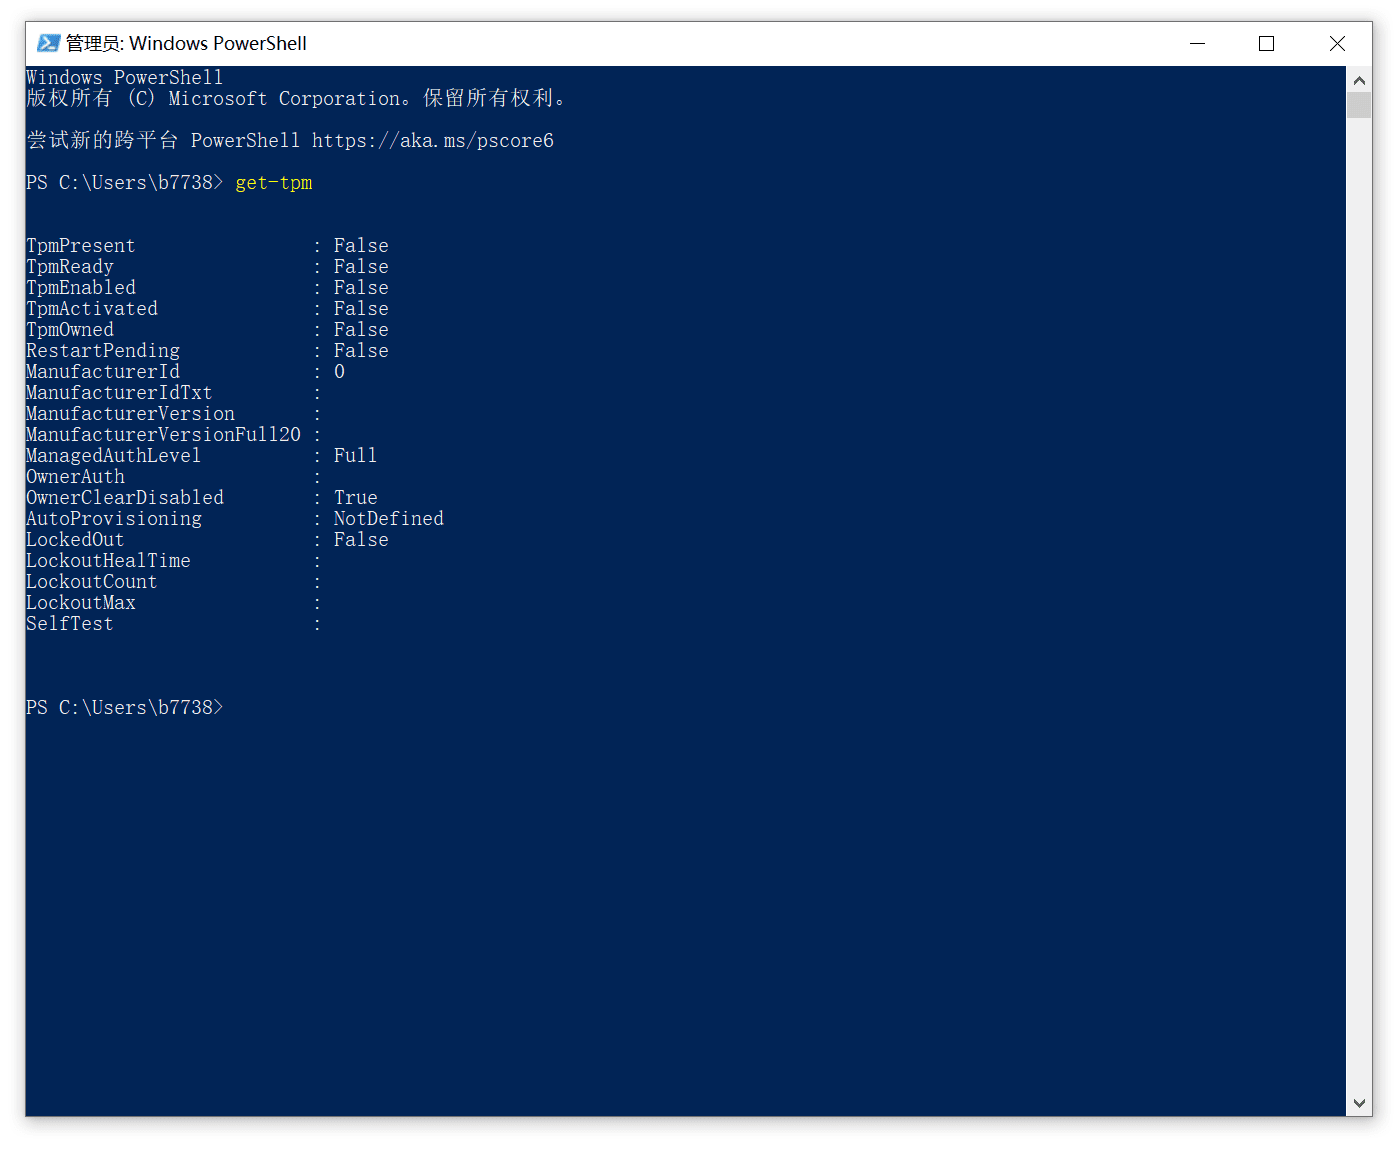Click the empty PS prompt line

pyautogui.click(x=125, y=707)
